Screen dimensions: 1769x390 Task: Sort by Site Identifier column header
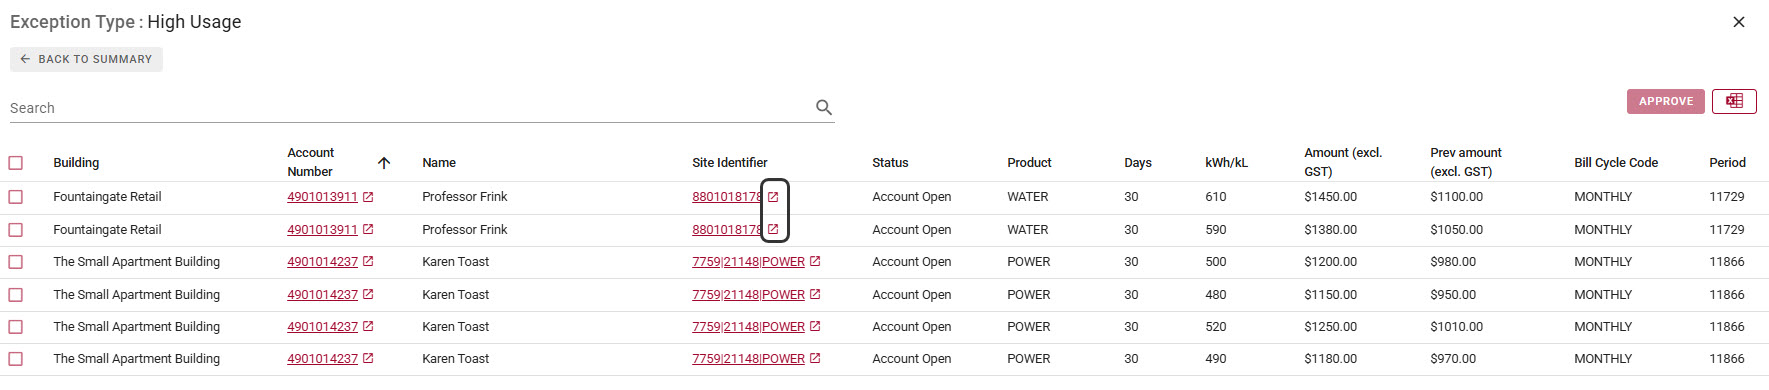[x=730, y=163]
